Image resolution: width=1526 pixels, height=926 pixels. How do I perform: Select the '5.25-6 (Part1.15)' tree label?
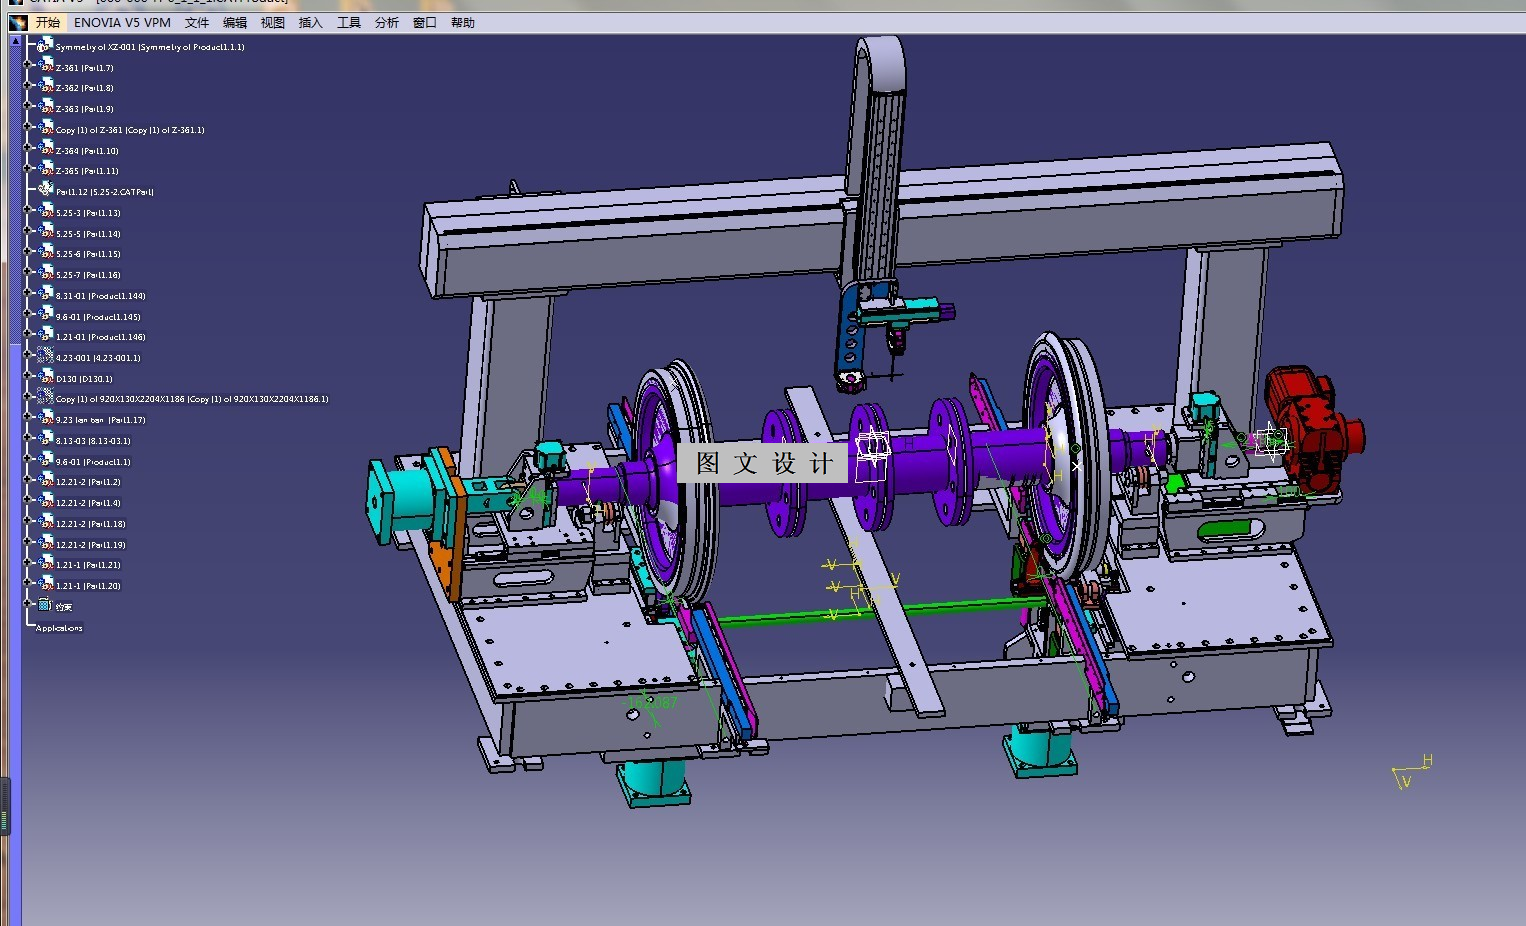click(x=88, y=254)
